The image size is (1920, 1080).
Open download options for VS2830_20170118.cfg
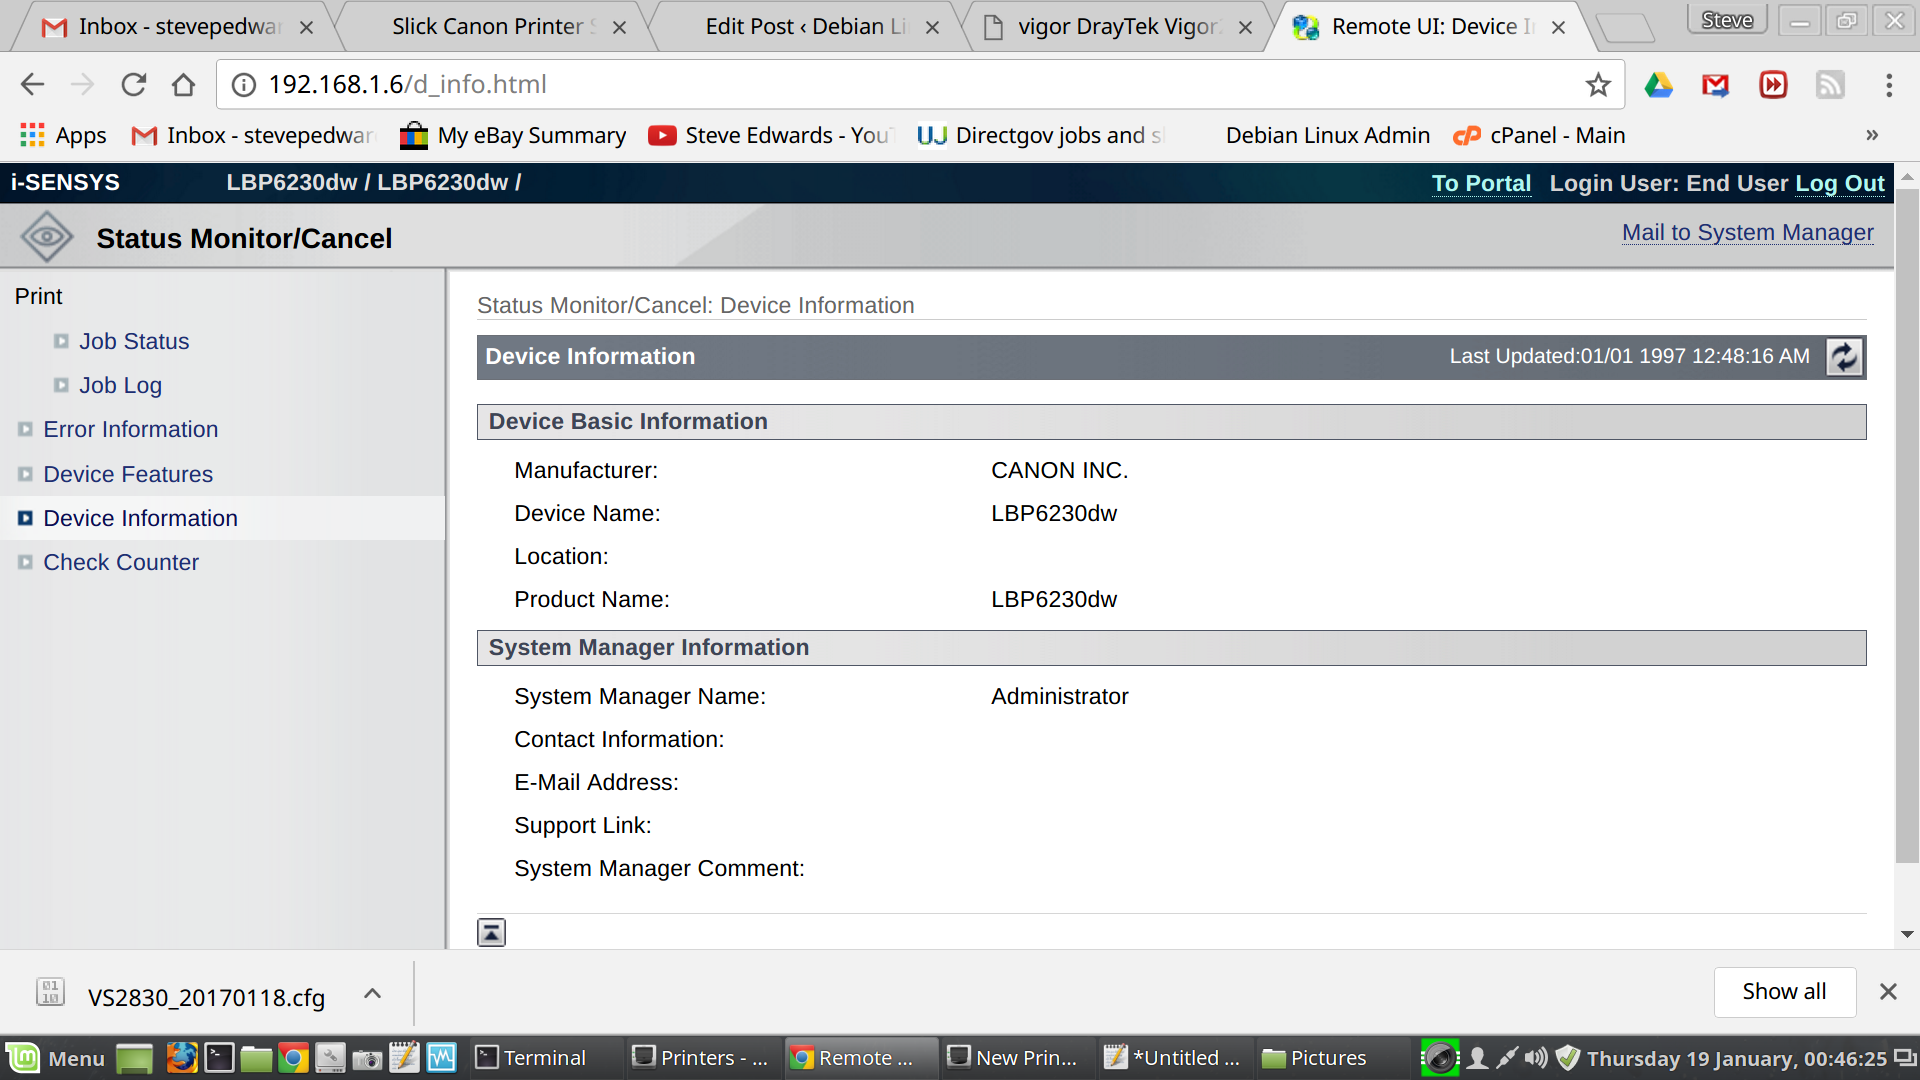click(x=372, y=993)
